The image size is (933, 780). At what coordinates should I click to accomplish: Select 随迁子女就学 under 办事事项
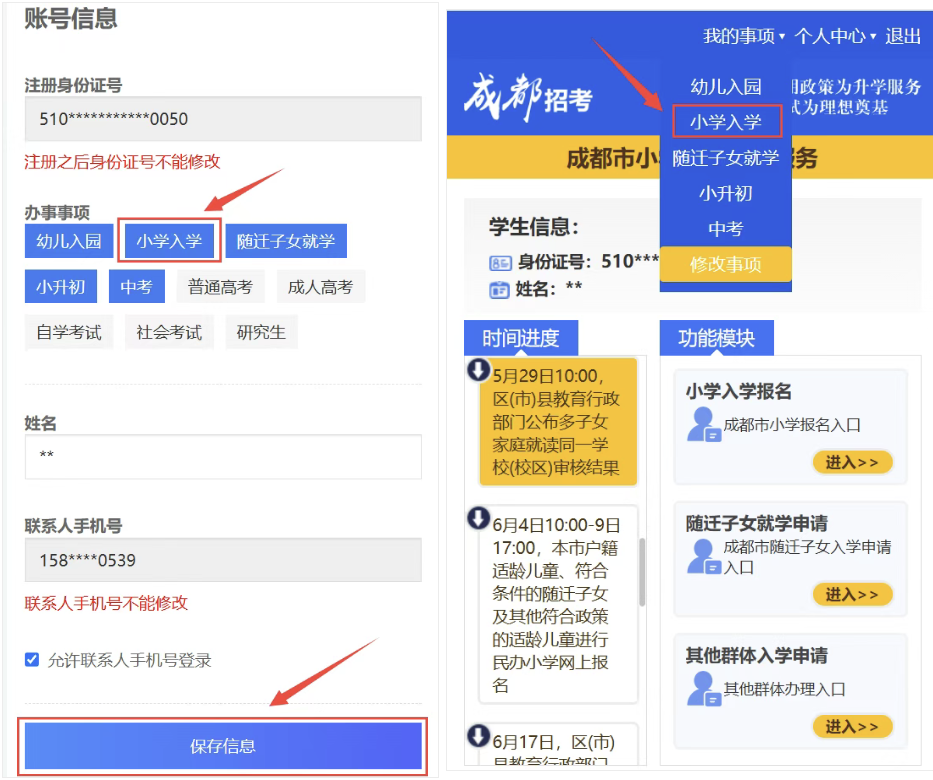pos(286,241)
